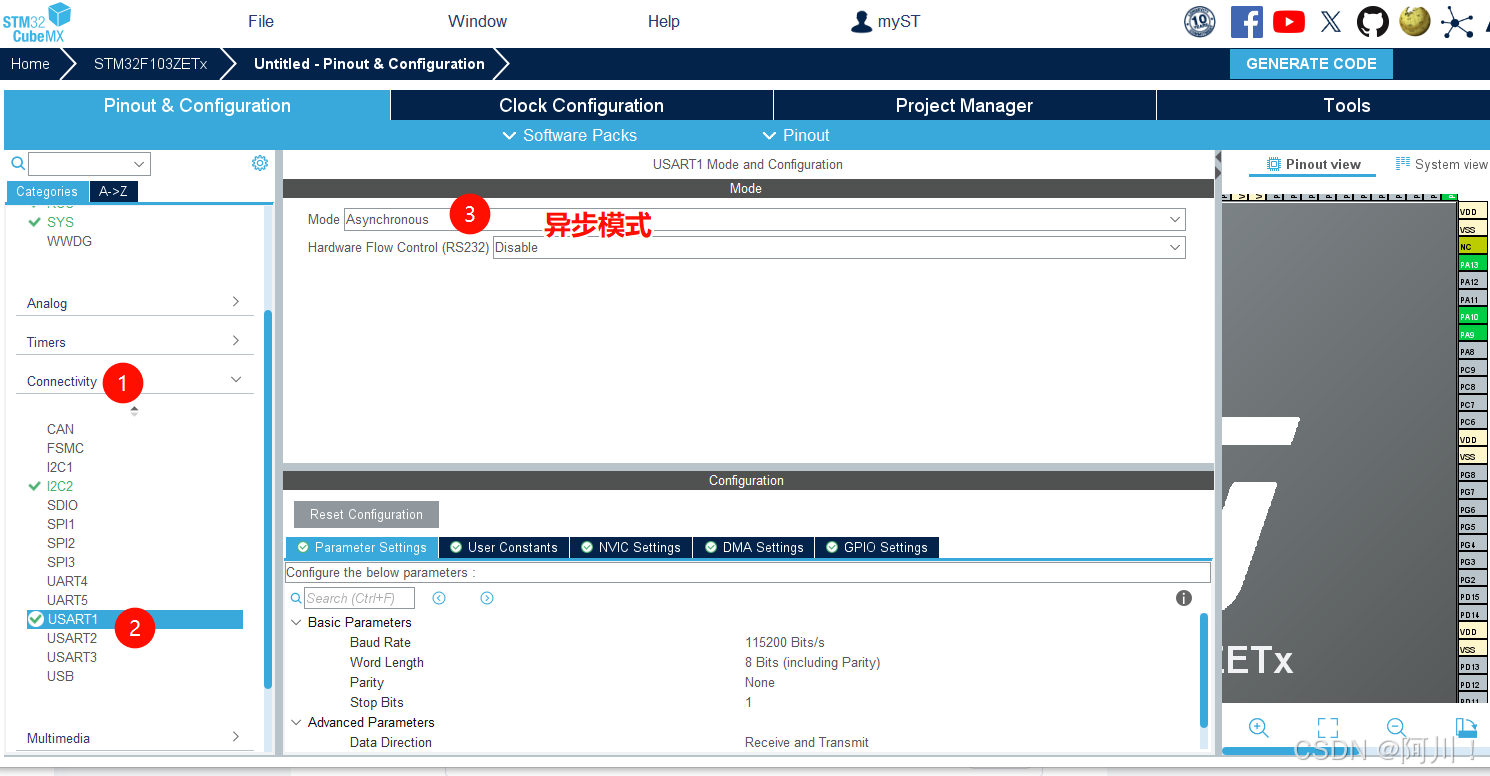Select USART2 in the peripheral list
The width and height of the screenshot is (1490, 776).
point(72,638)
